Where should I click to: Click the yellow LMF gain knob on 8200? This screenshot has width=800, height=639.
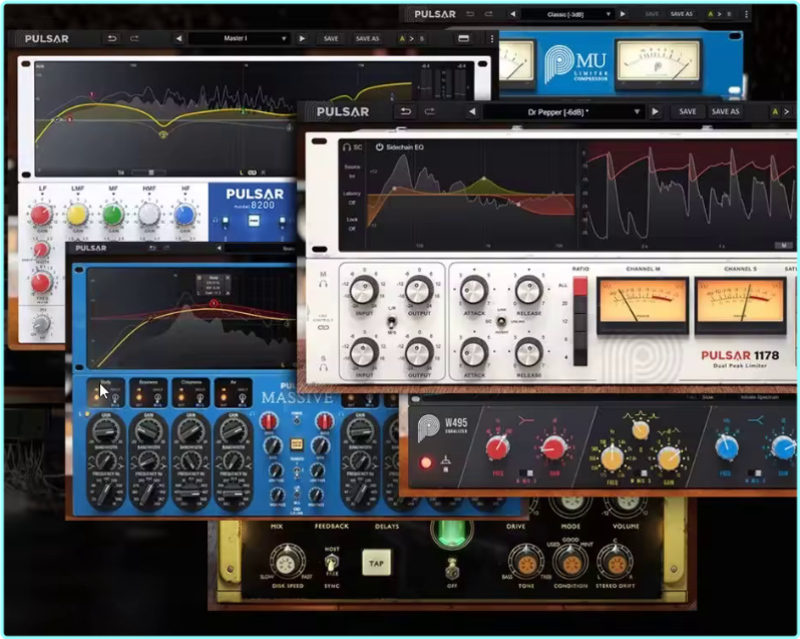coord(77,214)
